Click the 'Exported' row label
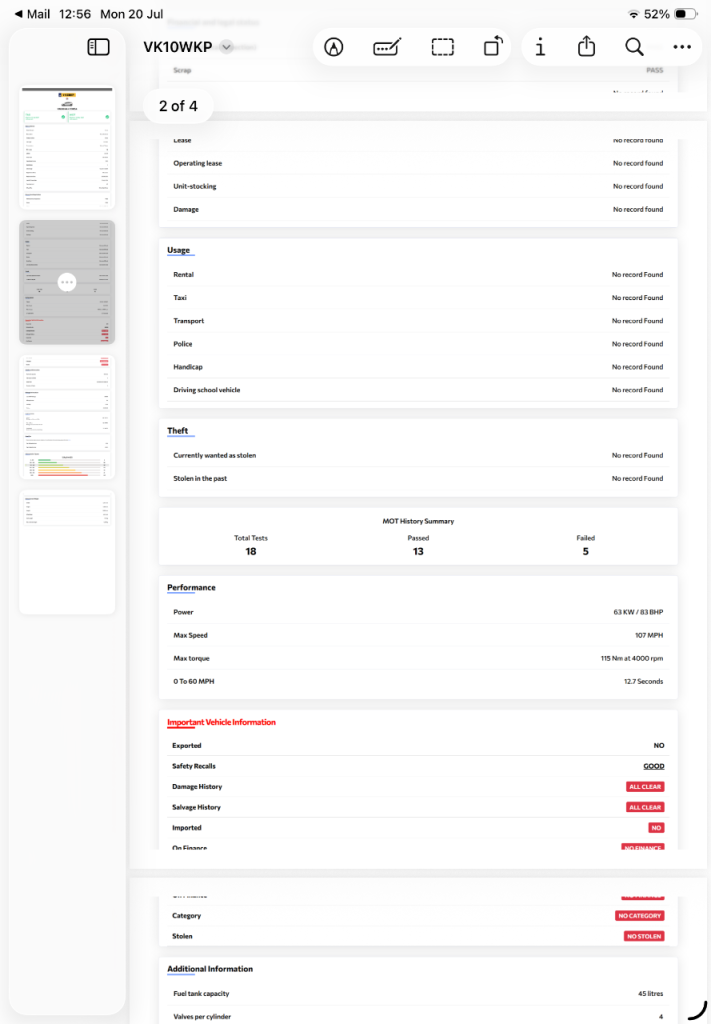711x1024 pixels. [x=187, y=746]
